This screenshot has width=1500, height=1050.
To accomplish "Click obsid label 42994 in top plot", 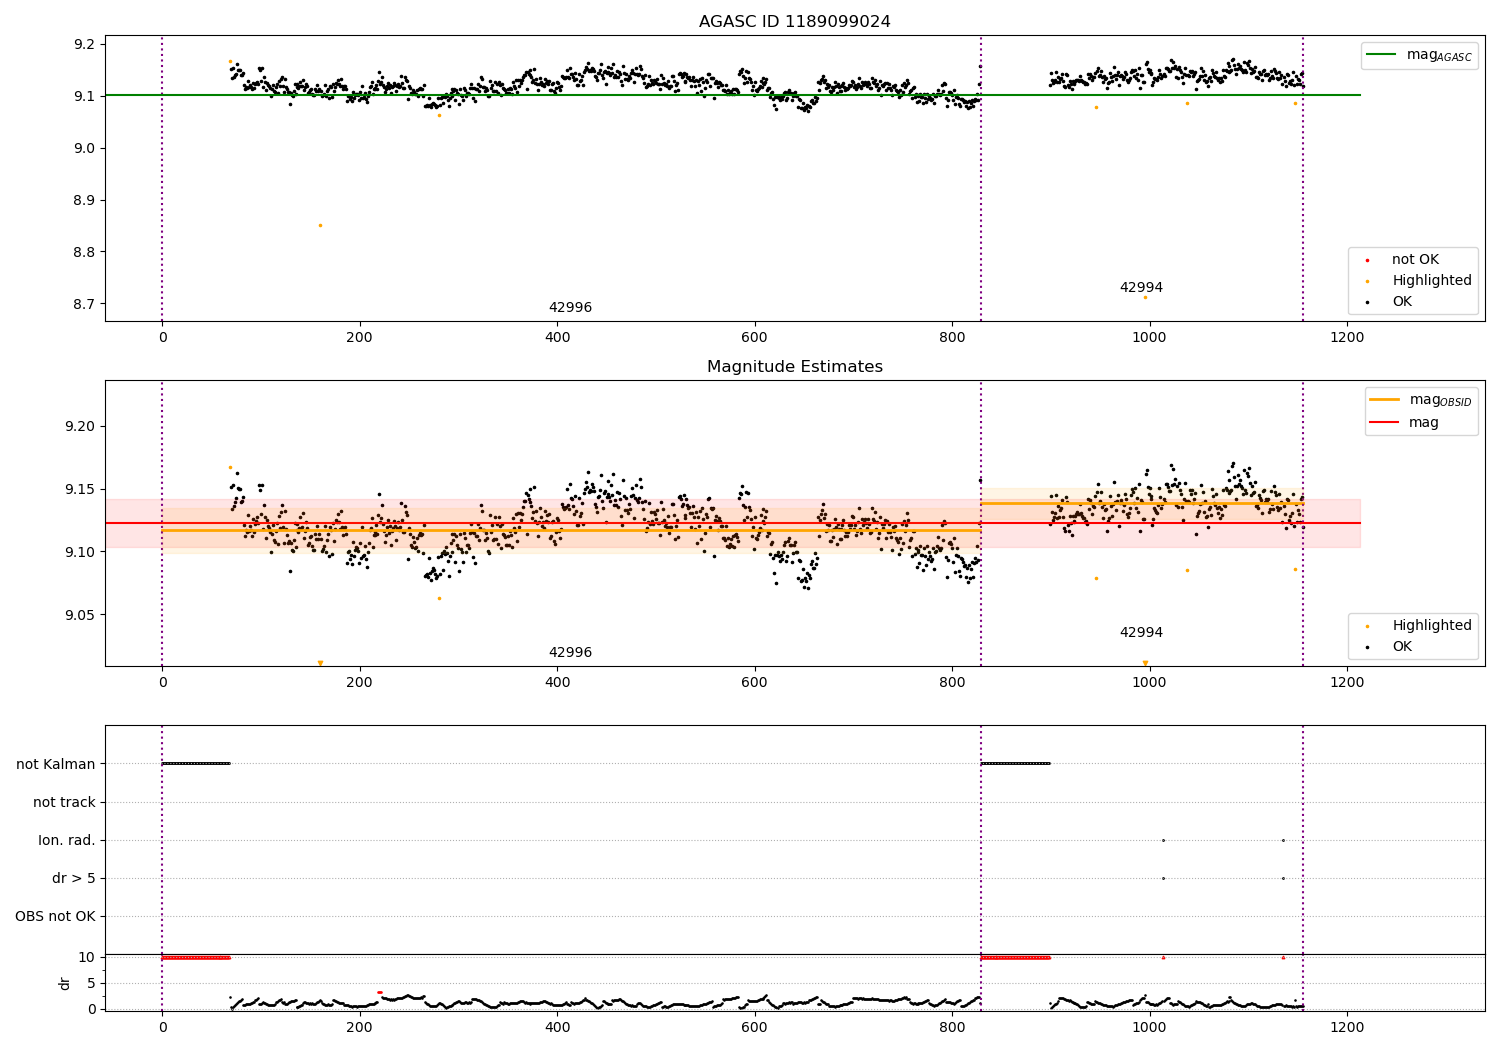I will click(x=1141, y=288).
